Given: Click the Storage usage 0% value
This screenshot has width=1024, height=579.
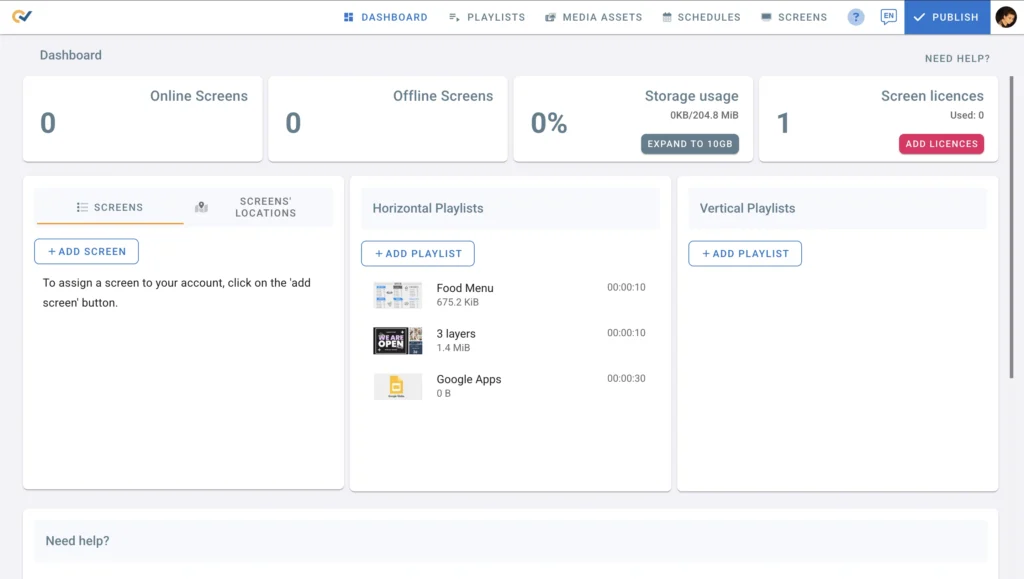Looking at the screenshot, I should (x=549, y=123).
